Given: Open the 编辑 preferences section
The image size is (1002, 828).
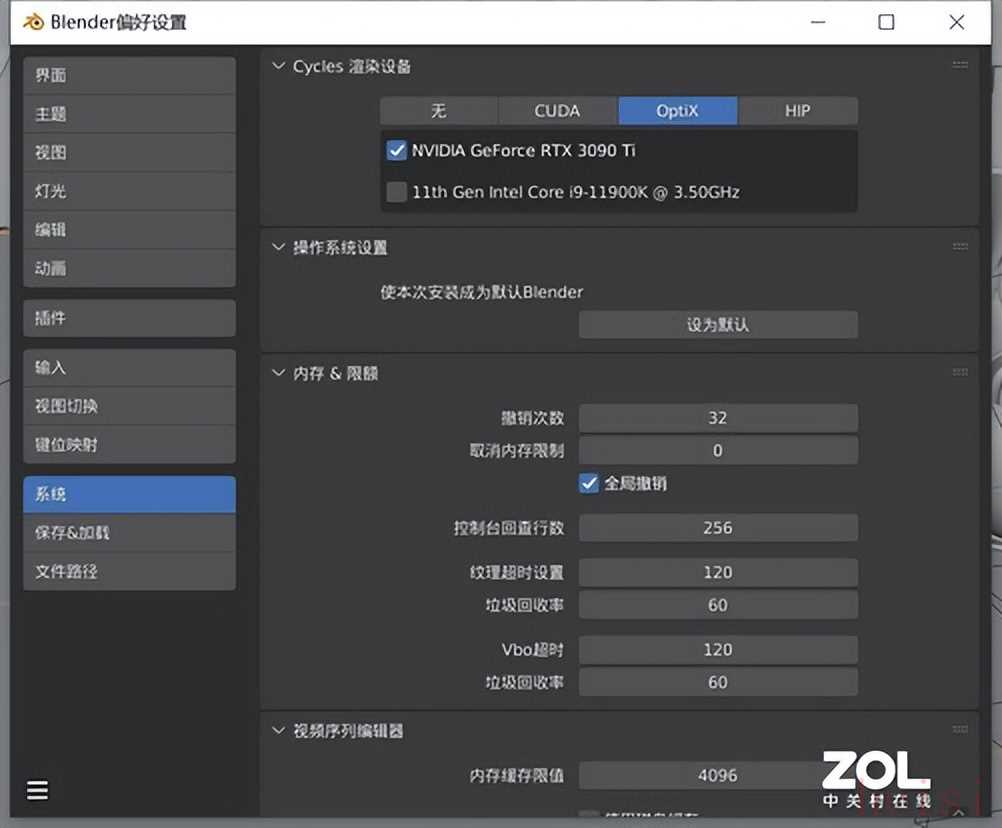Looking at the screenshot, I should [x=130, y=230].
